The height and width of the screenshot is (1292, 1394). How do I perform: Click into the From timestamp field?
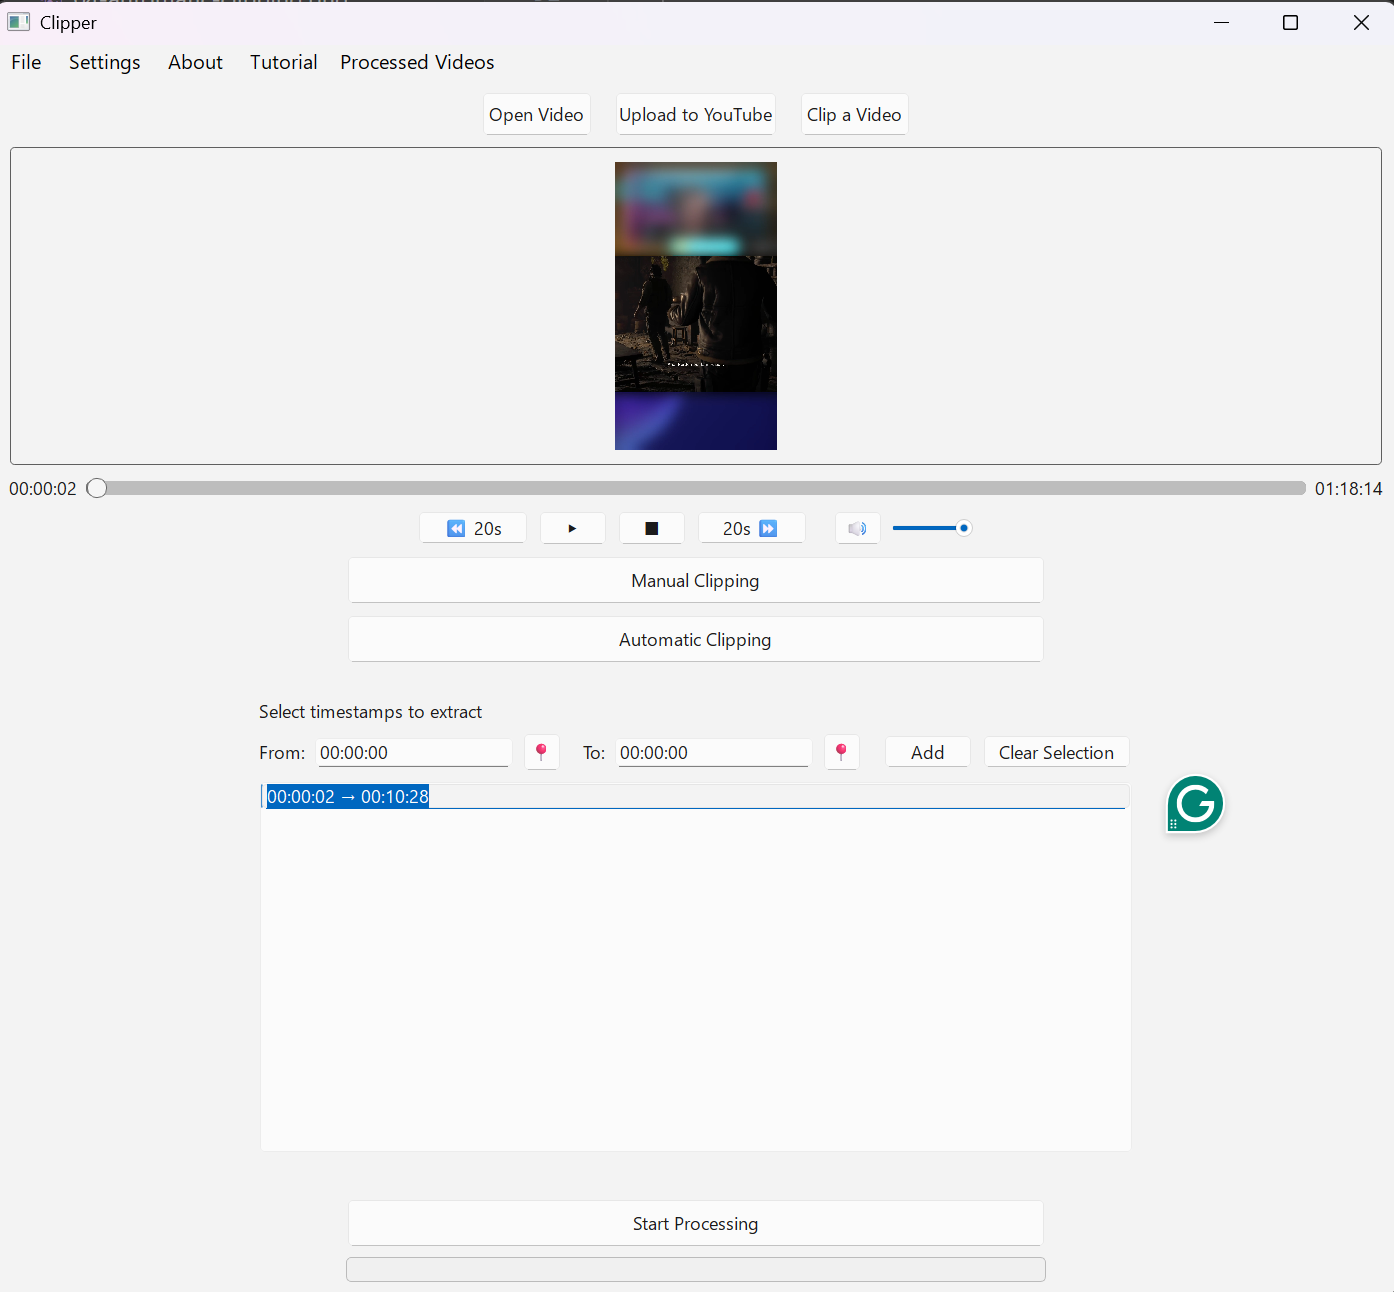[x=413, y=753]
